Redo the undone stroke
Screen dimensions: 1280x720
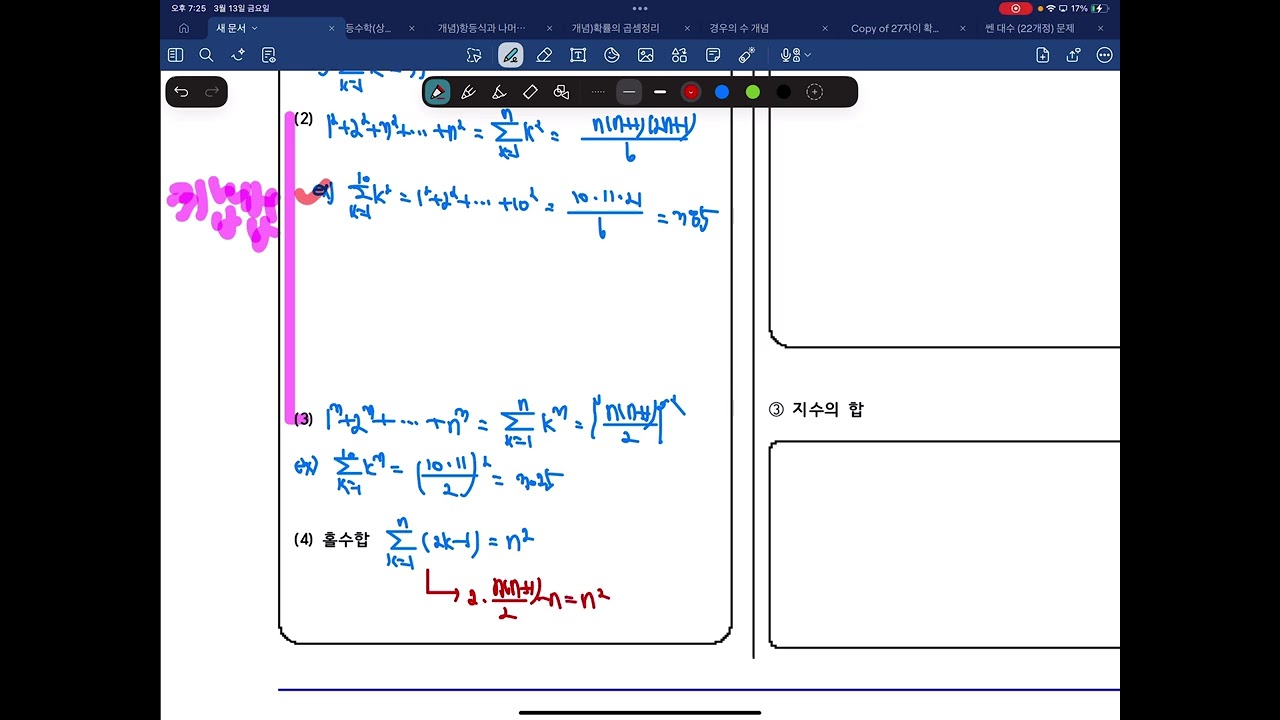coord(212,92)
